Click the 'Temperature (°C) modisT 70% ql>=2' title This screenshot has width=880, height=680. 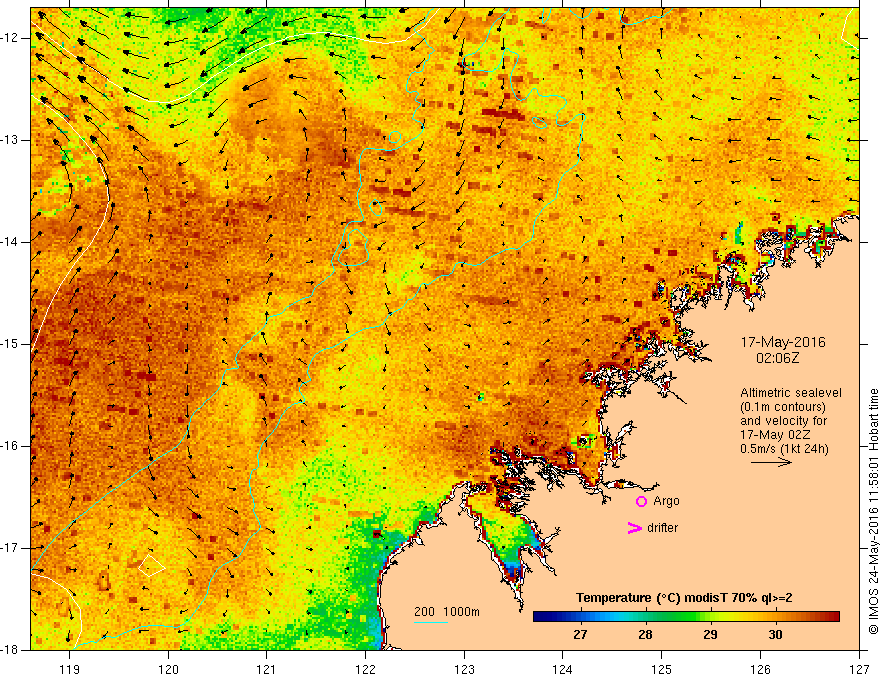[x=684, y=598]
